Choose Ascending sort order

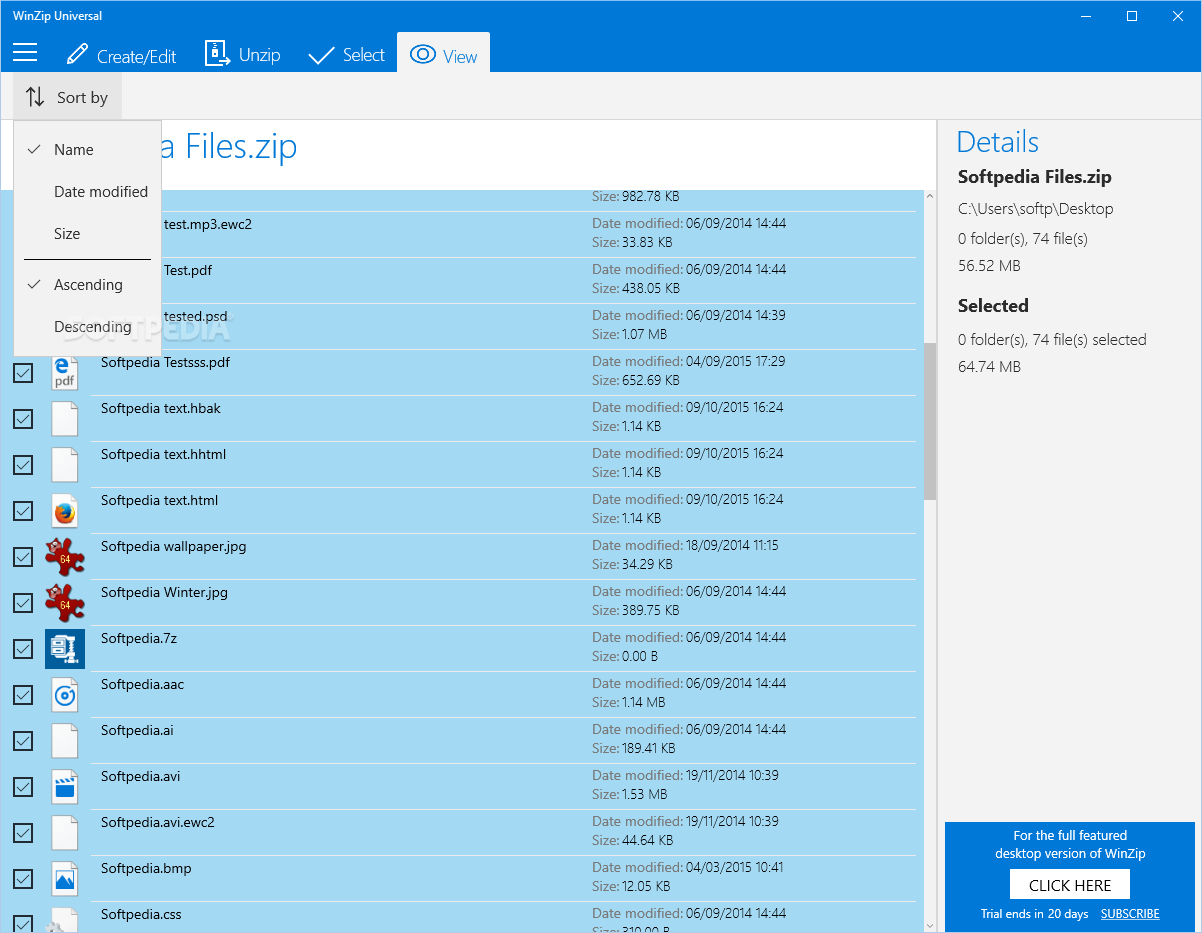click(x=87, y=284)
